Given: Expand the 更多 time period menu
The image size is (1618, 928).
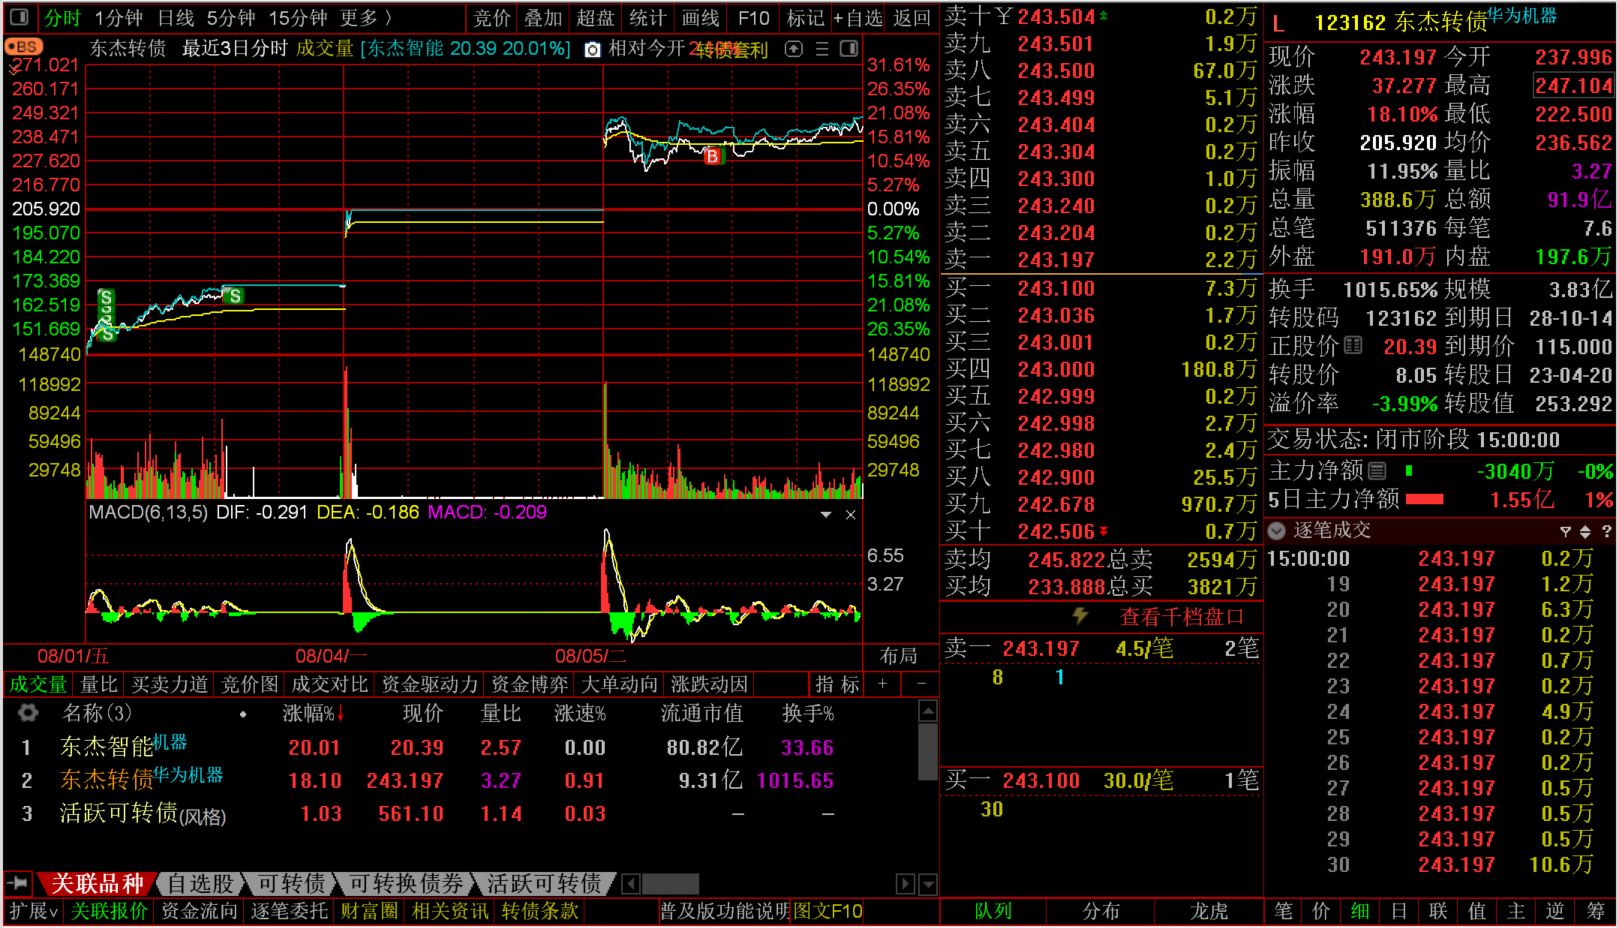Looking at the screenshot, I should tap(366, 18).
